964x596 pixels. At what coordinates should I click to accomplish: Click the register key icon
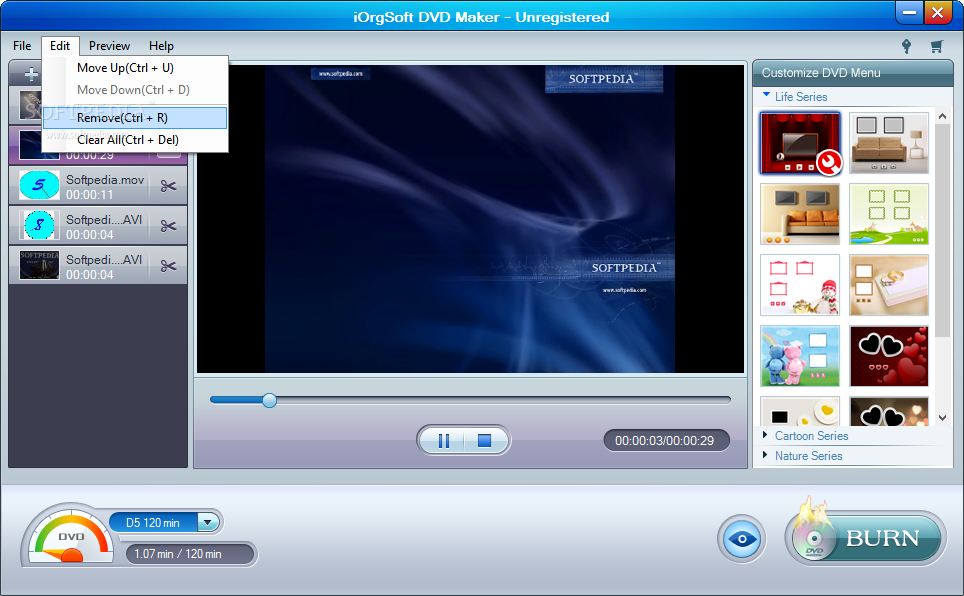point(906,46)
